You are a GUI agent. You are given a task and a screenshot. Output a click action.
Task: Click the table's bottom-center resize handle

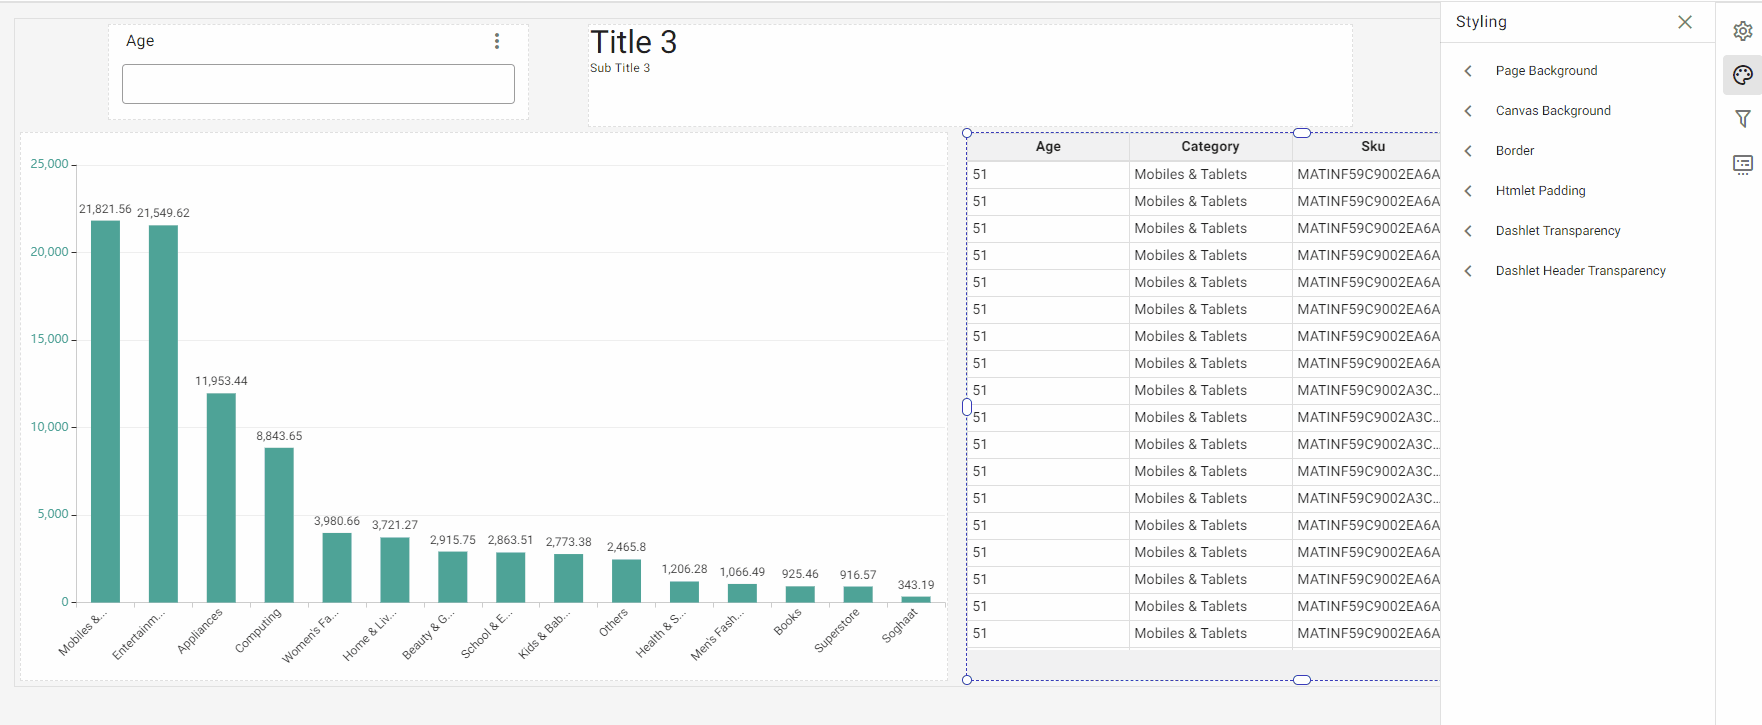tap(1302, 680)
